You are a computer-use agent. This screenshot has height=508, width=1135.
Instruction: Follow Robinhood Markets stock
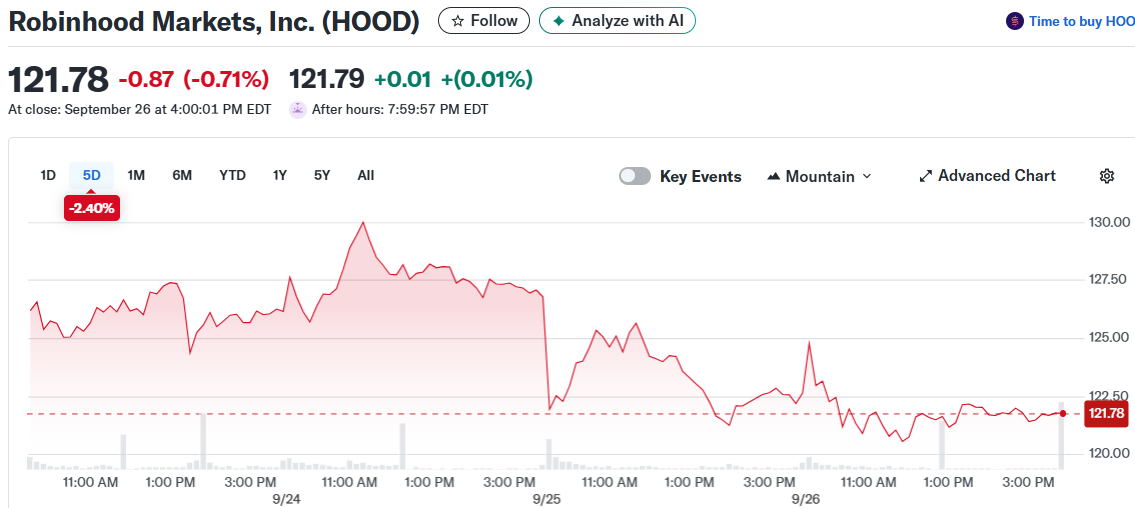pyautogui.click(x=484, y=21)
